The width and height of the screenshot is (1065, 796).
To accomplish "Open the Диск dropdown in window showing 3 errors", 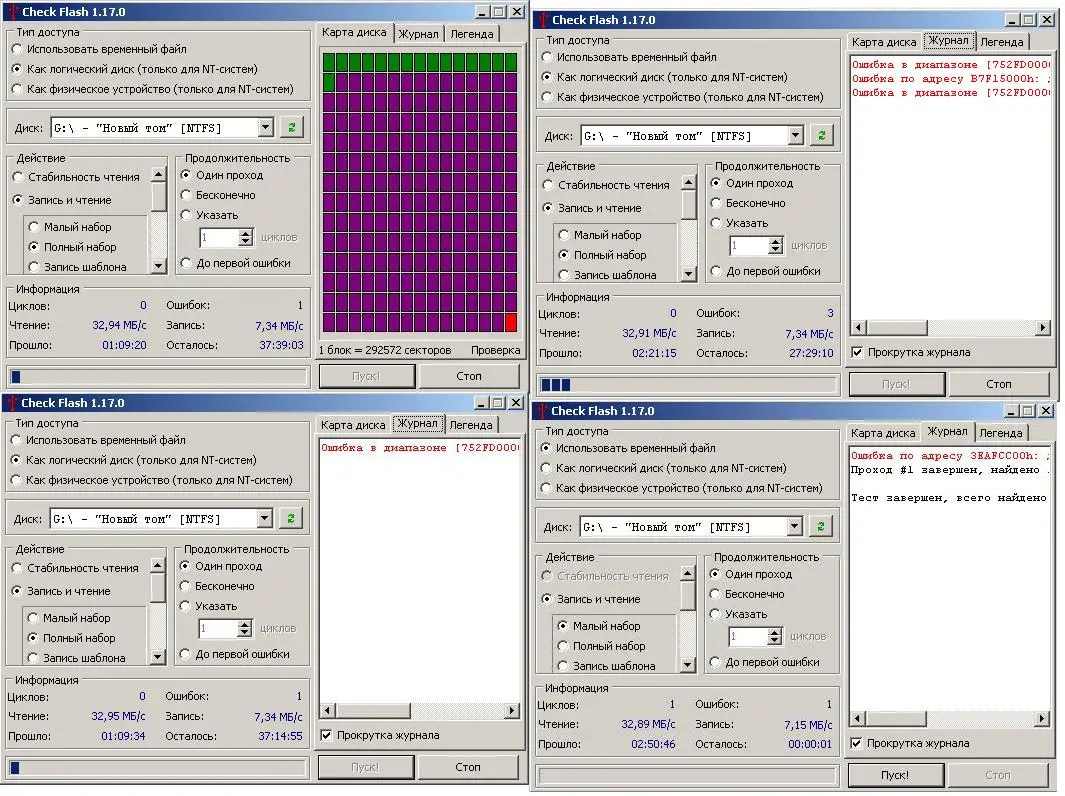I will (x=796, y=135).
